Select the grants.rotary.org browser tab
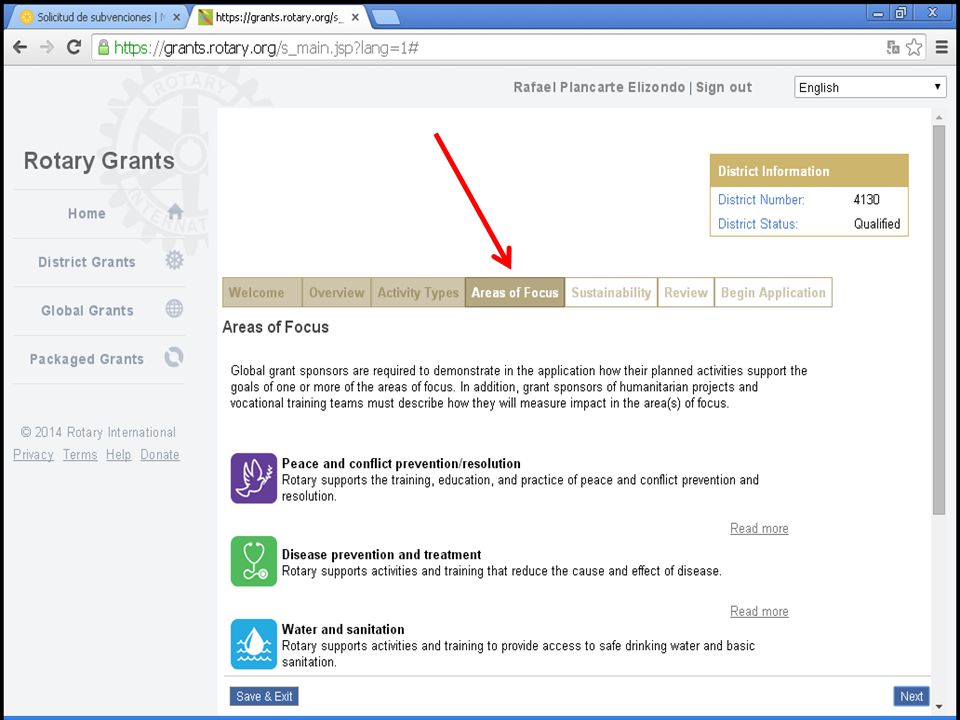960x720 pixels. click(x=279, y=17)
